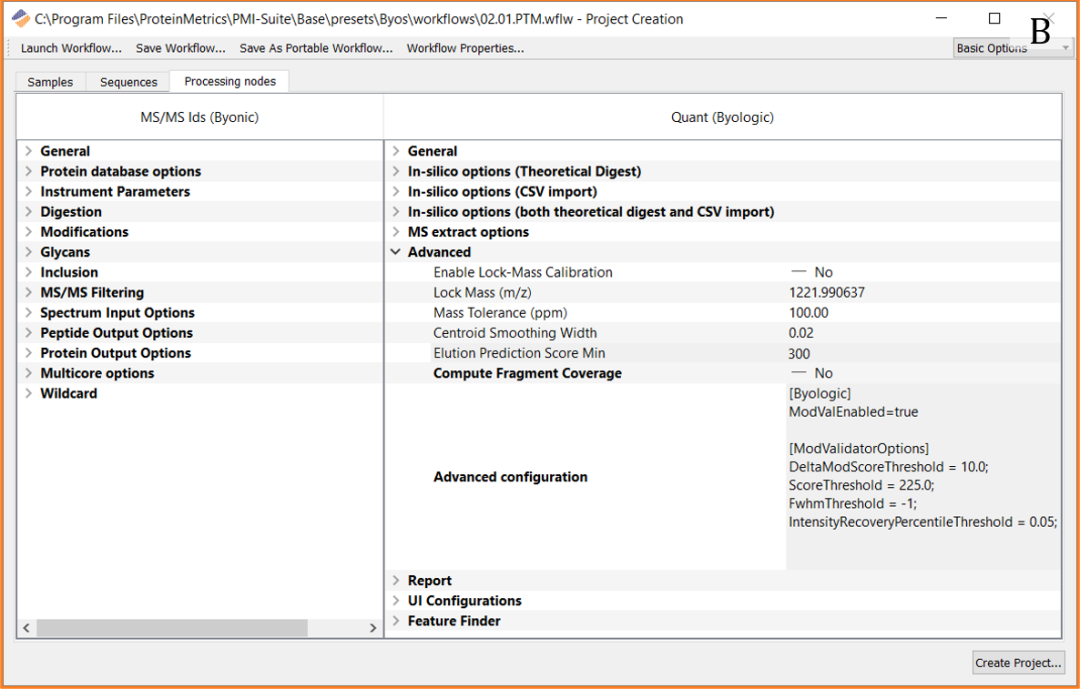
Task: Toggle Compute Fragment Coverage switch
Action: [x=799, y=373]
